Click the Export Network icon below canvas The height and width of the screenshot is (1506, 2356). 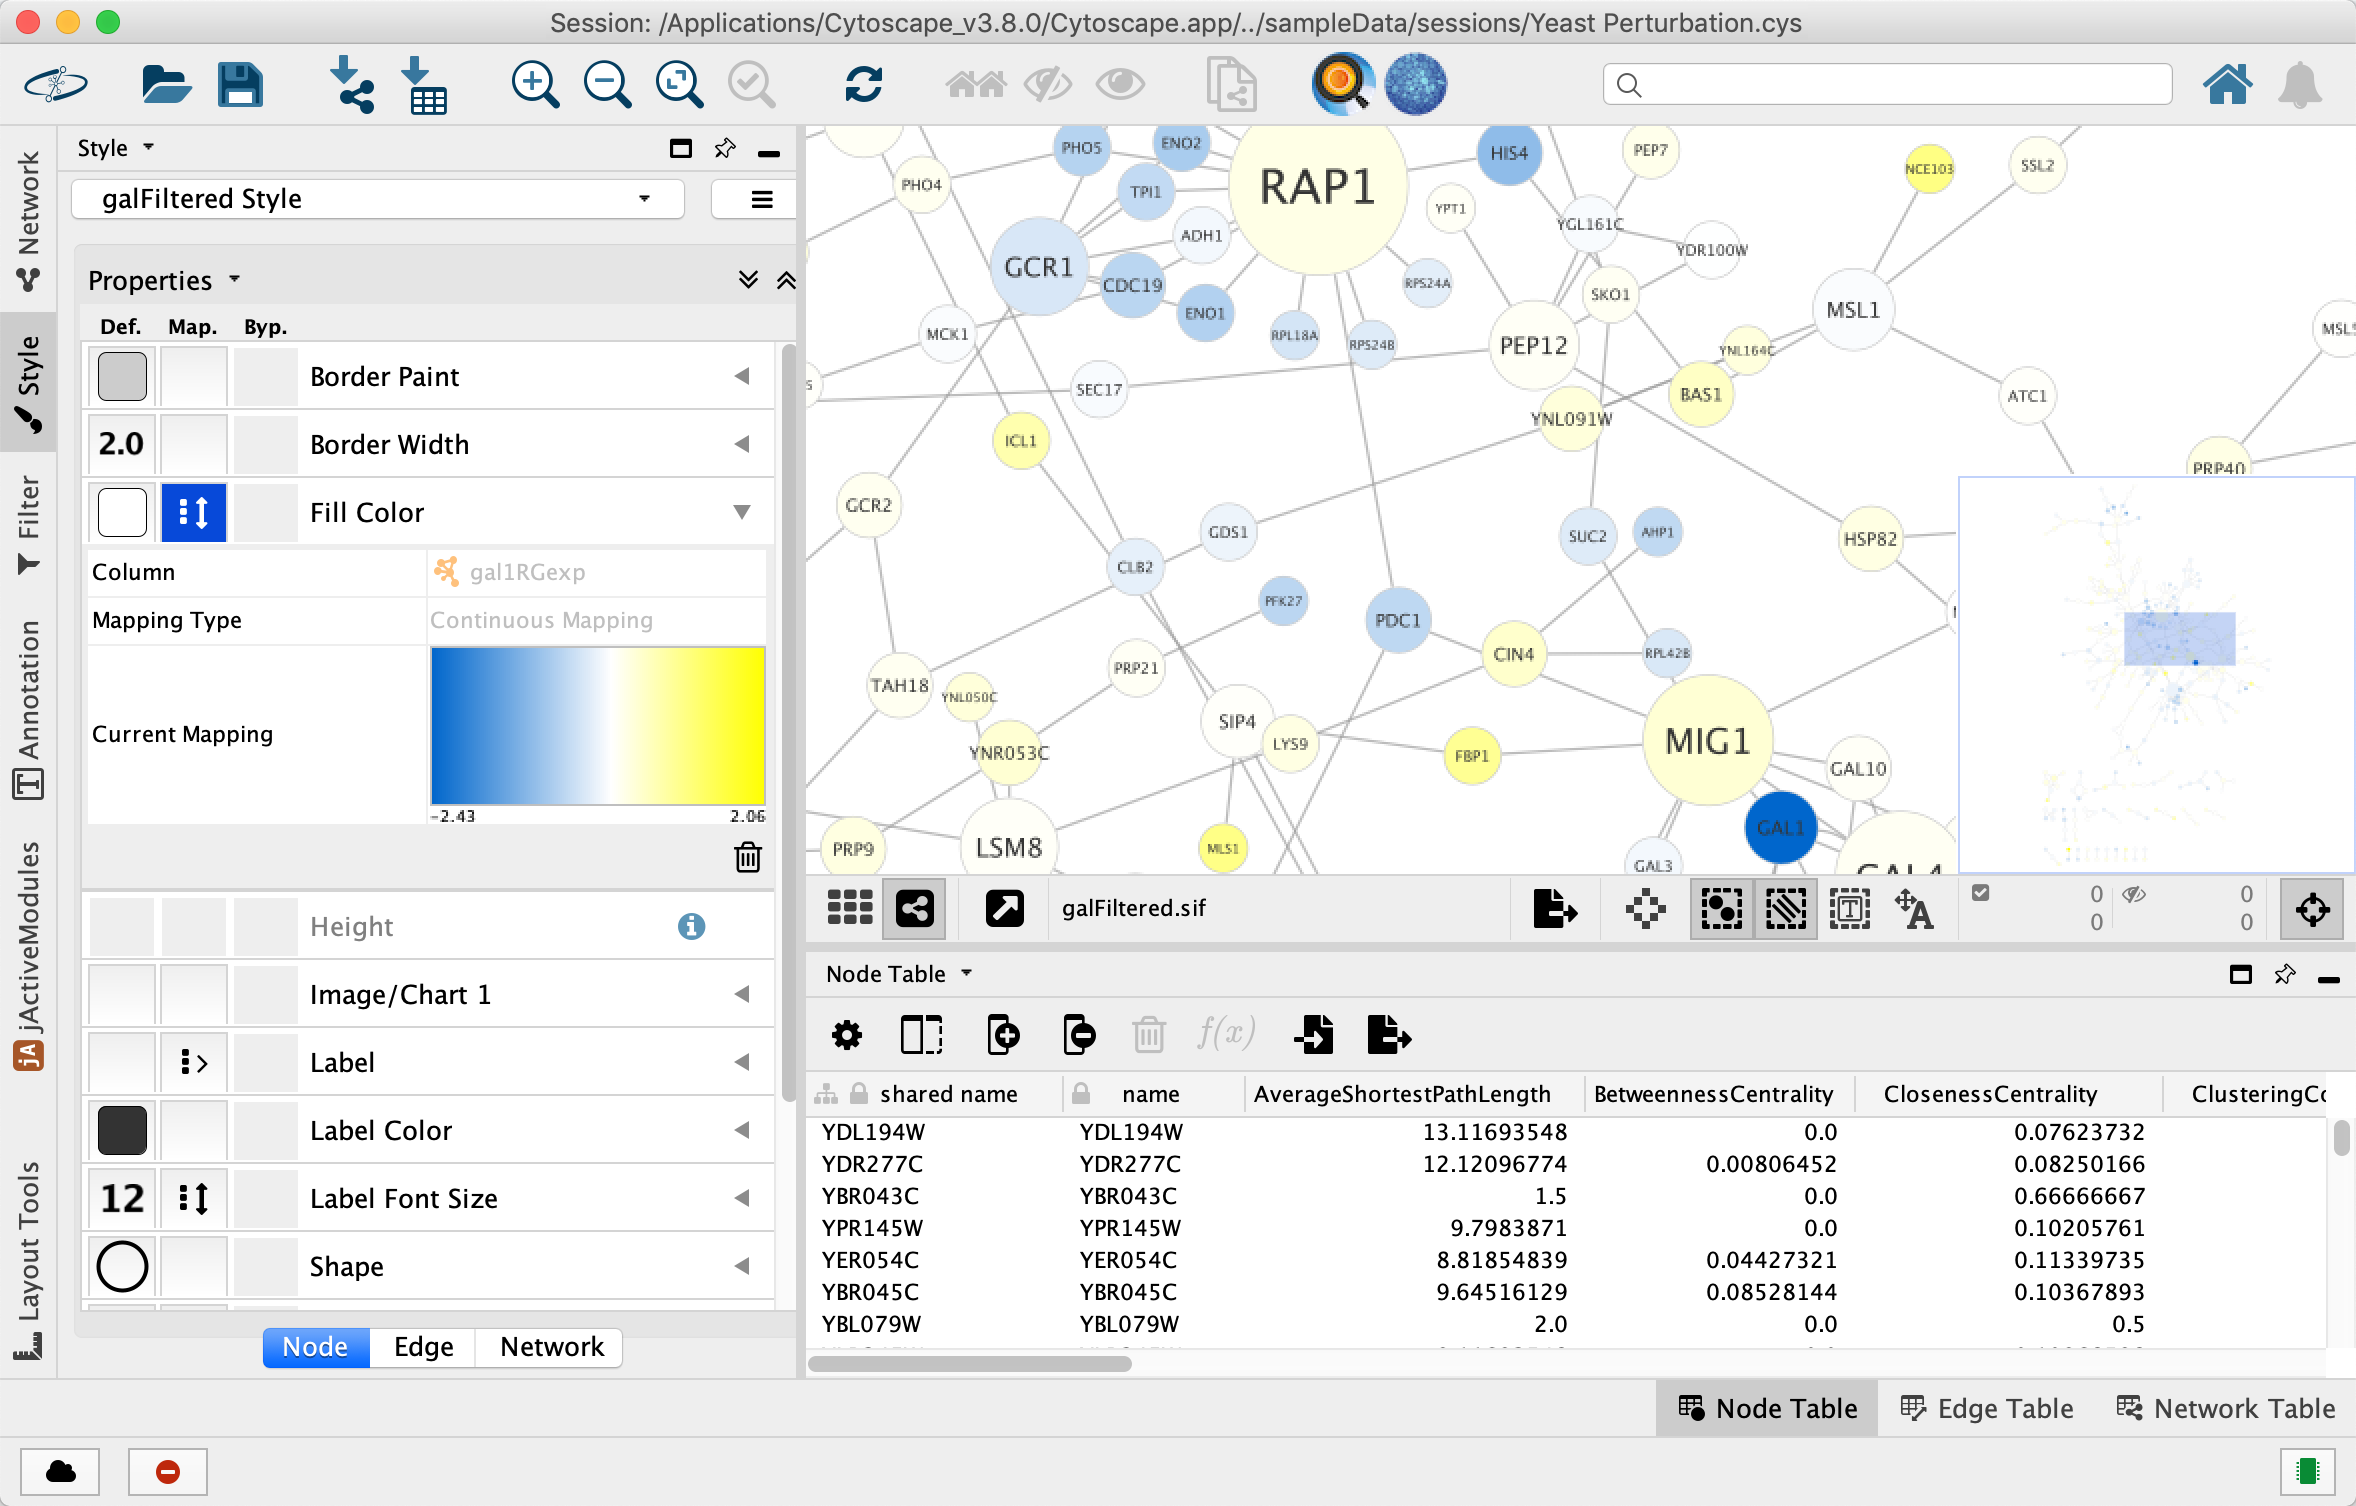coord(1554,909)
